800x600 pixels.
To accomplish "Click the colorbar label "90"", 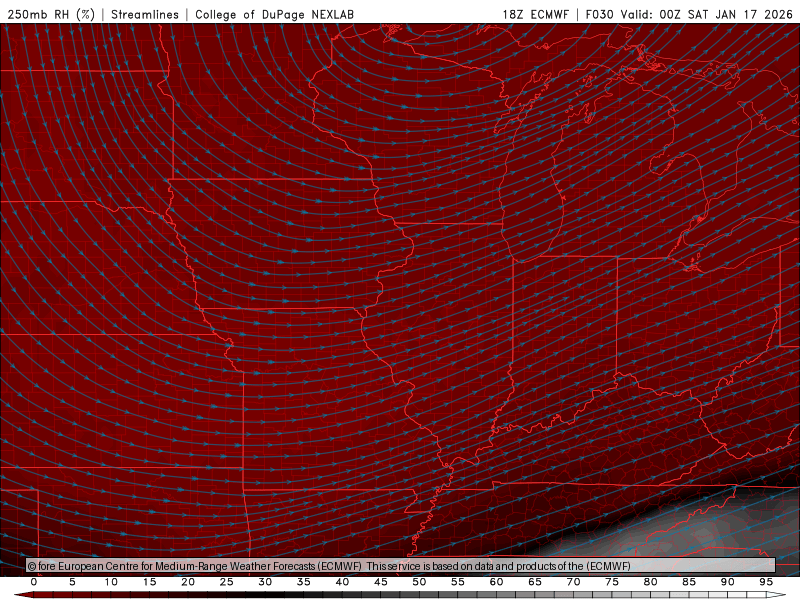I will (x=728, y=582).
